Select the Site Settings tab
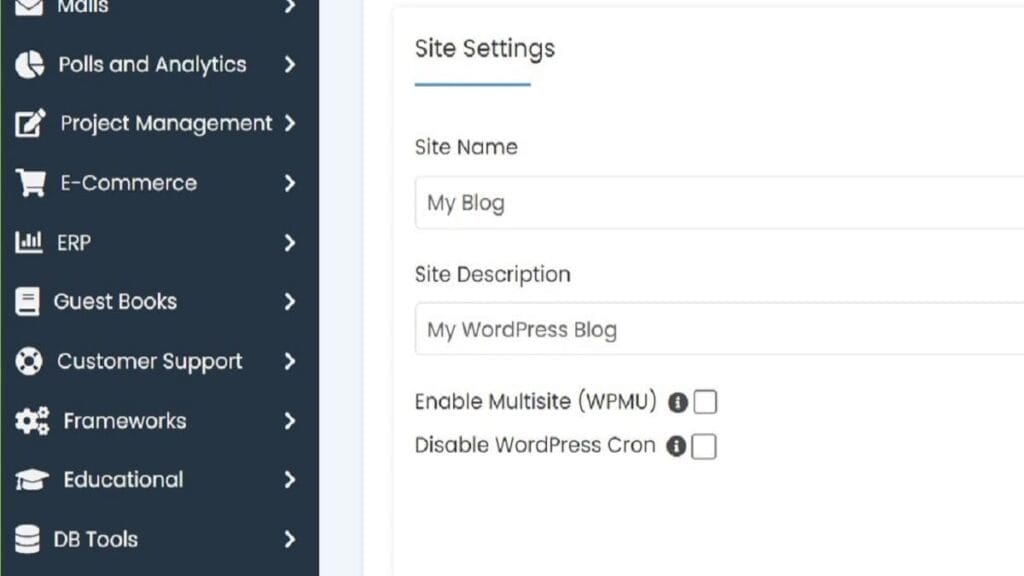The height and width of the screenshot is (576, 1024). click(x=484, y=48)
